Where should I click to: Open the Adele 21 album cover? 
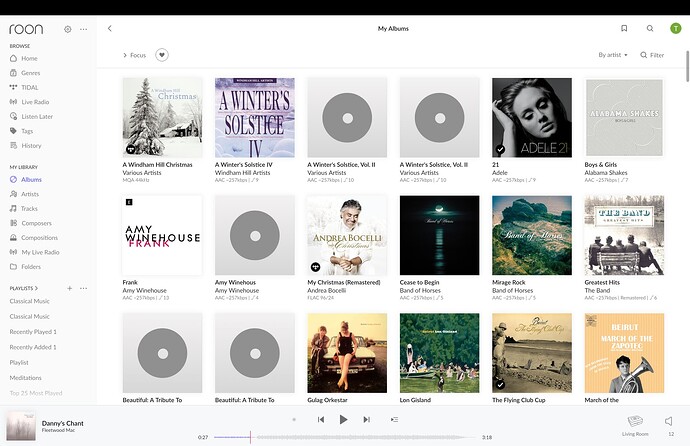[532, 117]
